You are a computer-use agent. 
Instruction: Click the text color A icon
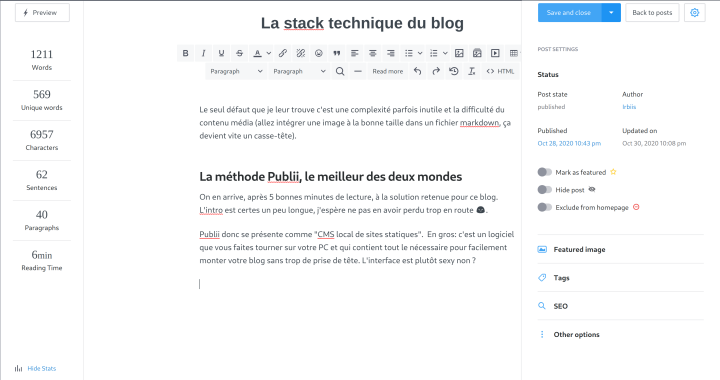257,53
